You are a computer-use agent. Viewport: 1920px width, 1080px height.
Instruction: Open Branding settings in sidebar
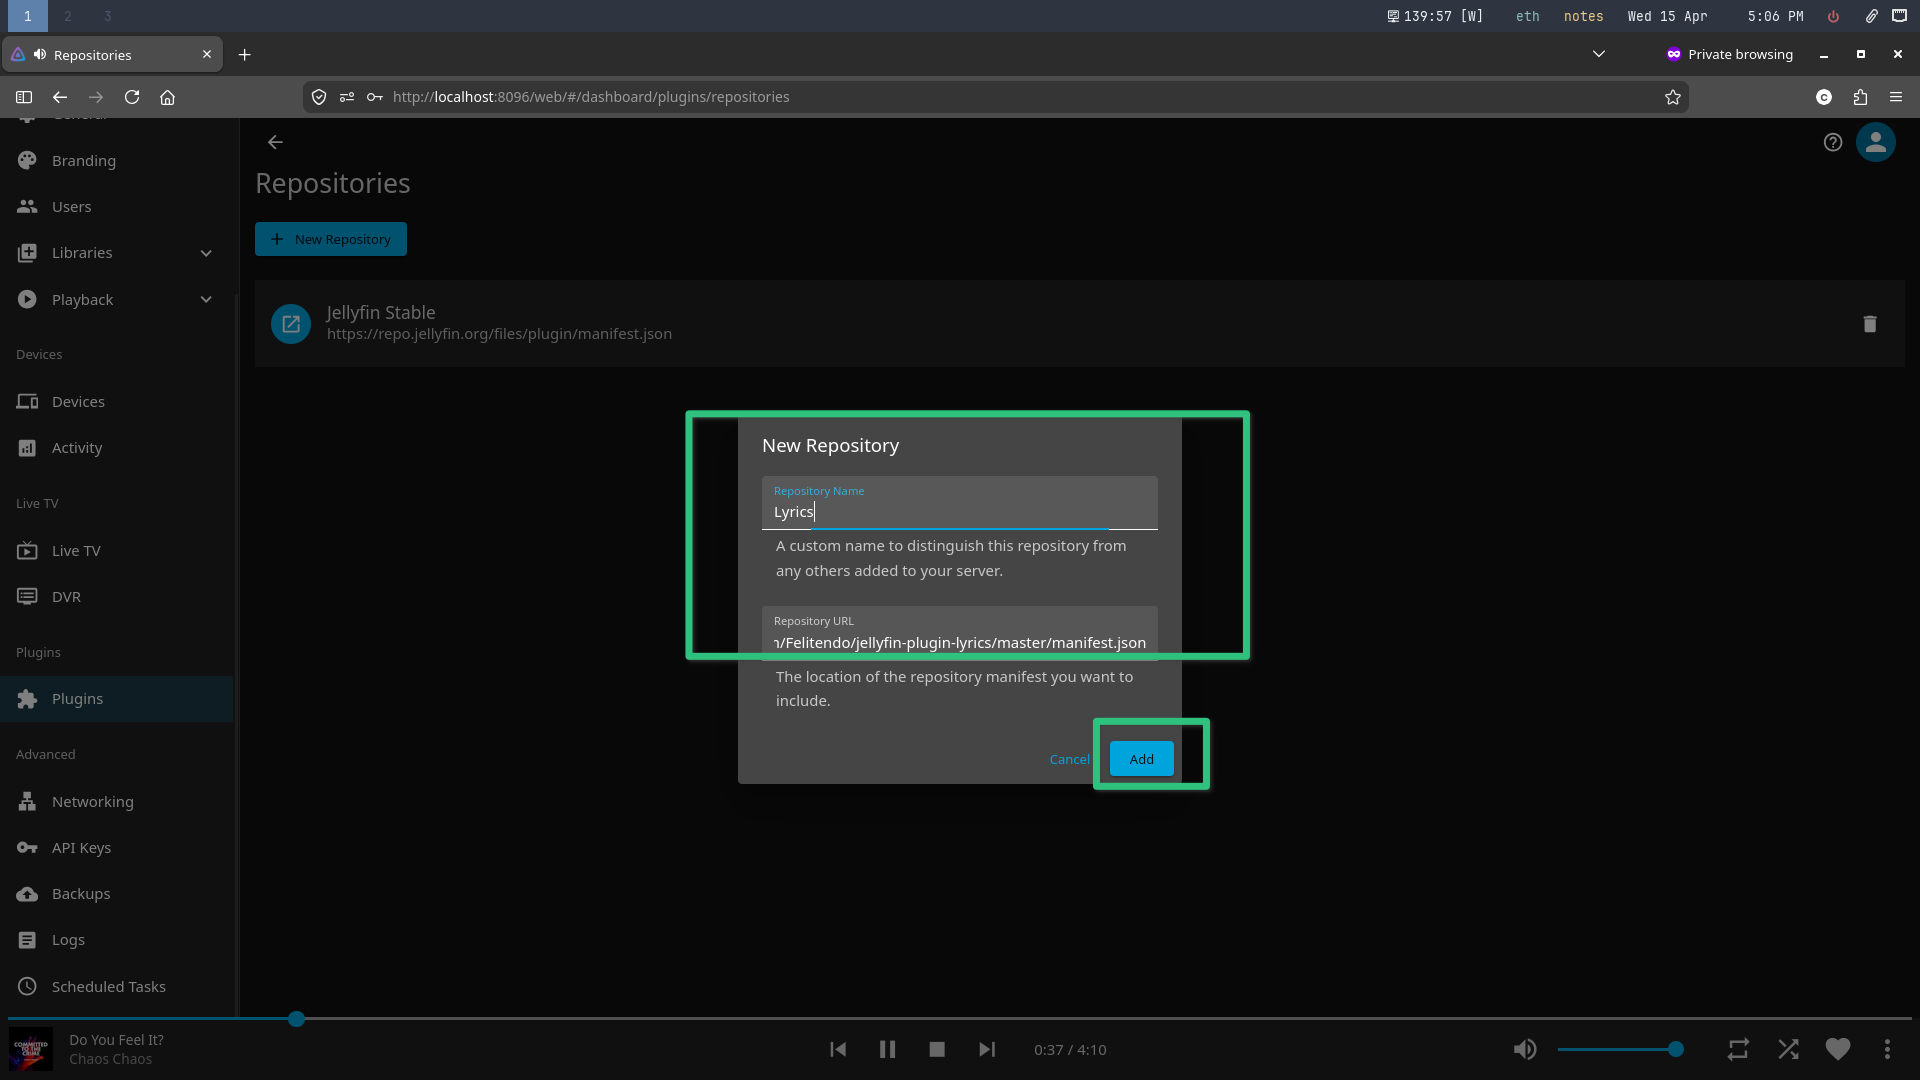click(117, 160)
